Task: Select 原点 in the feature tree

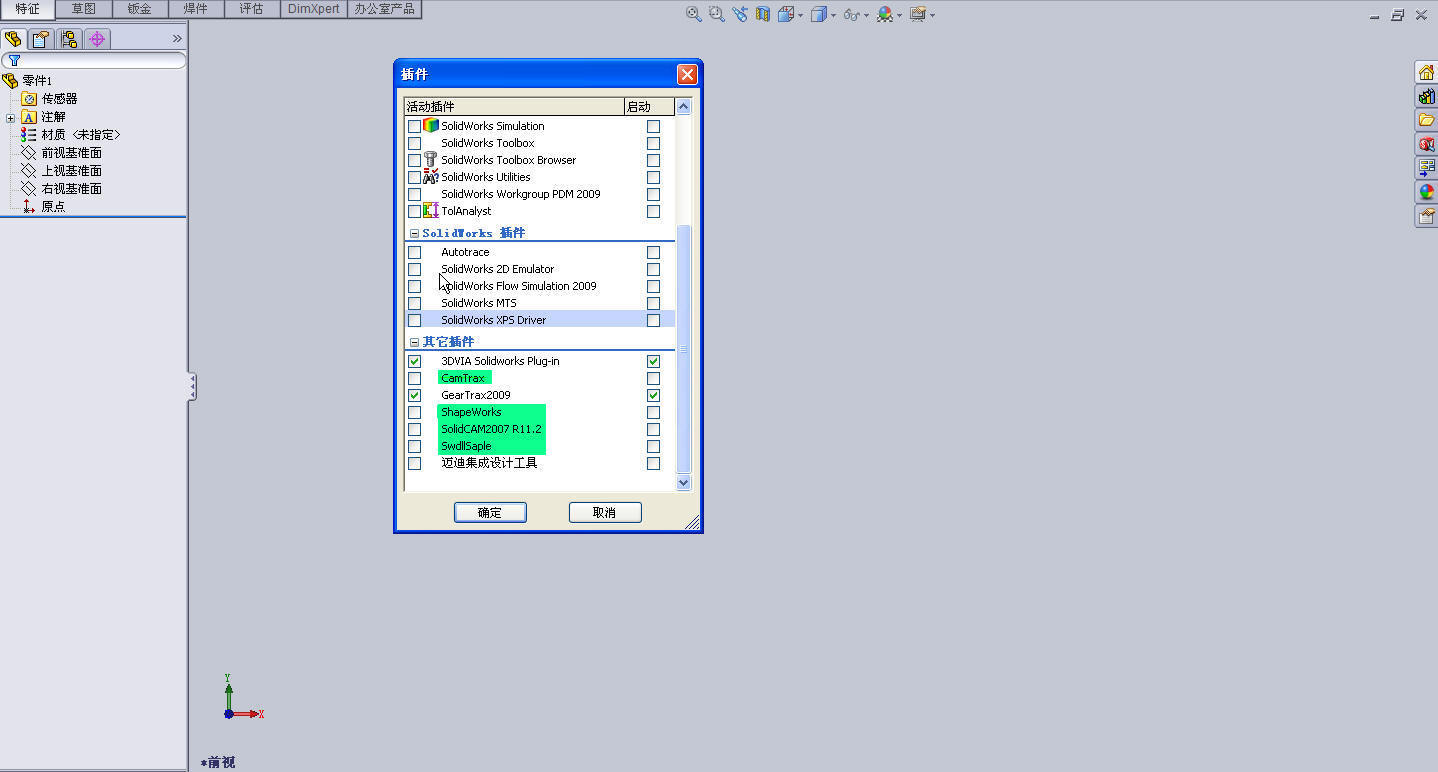Action: point(53,207)
